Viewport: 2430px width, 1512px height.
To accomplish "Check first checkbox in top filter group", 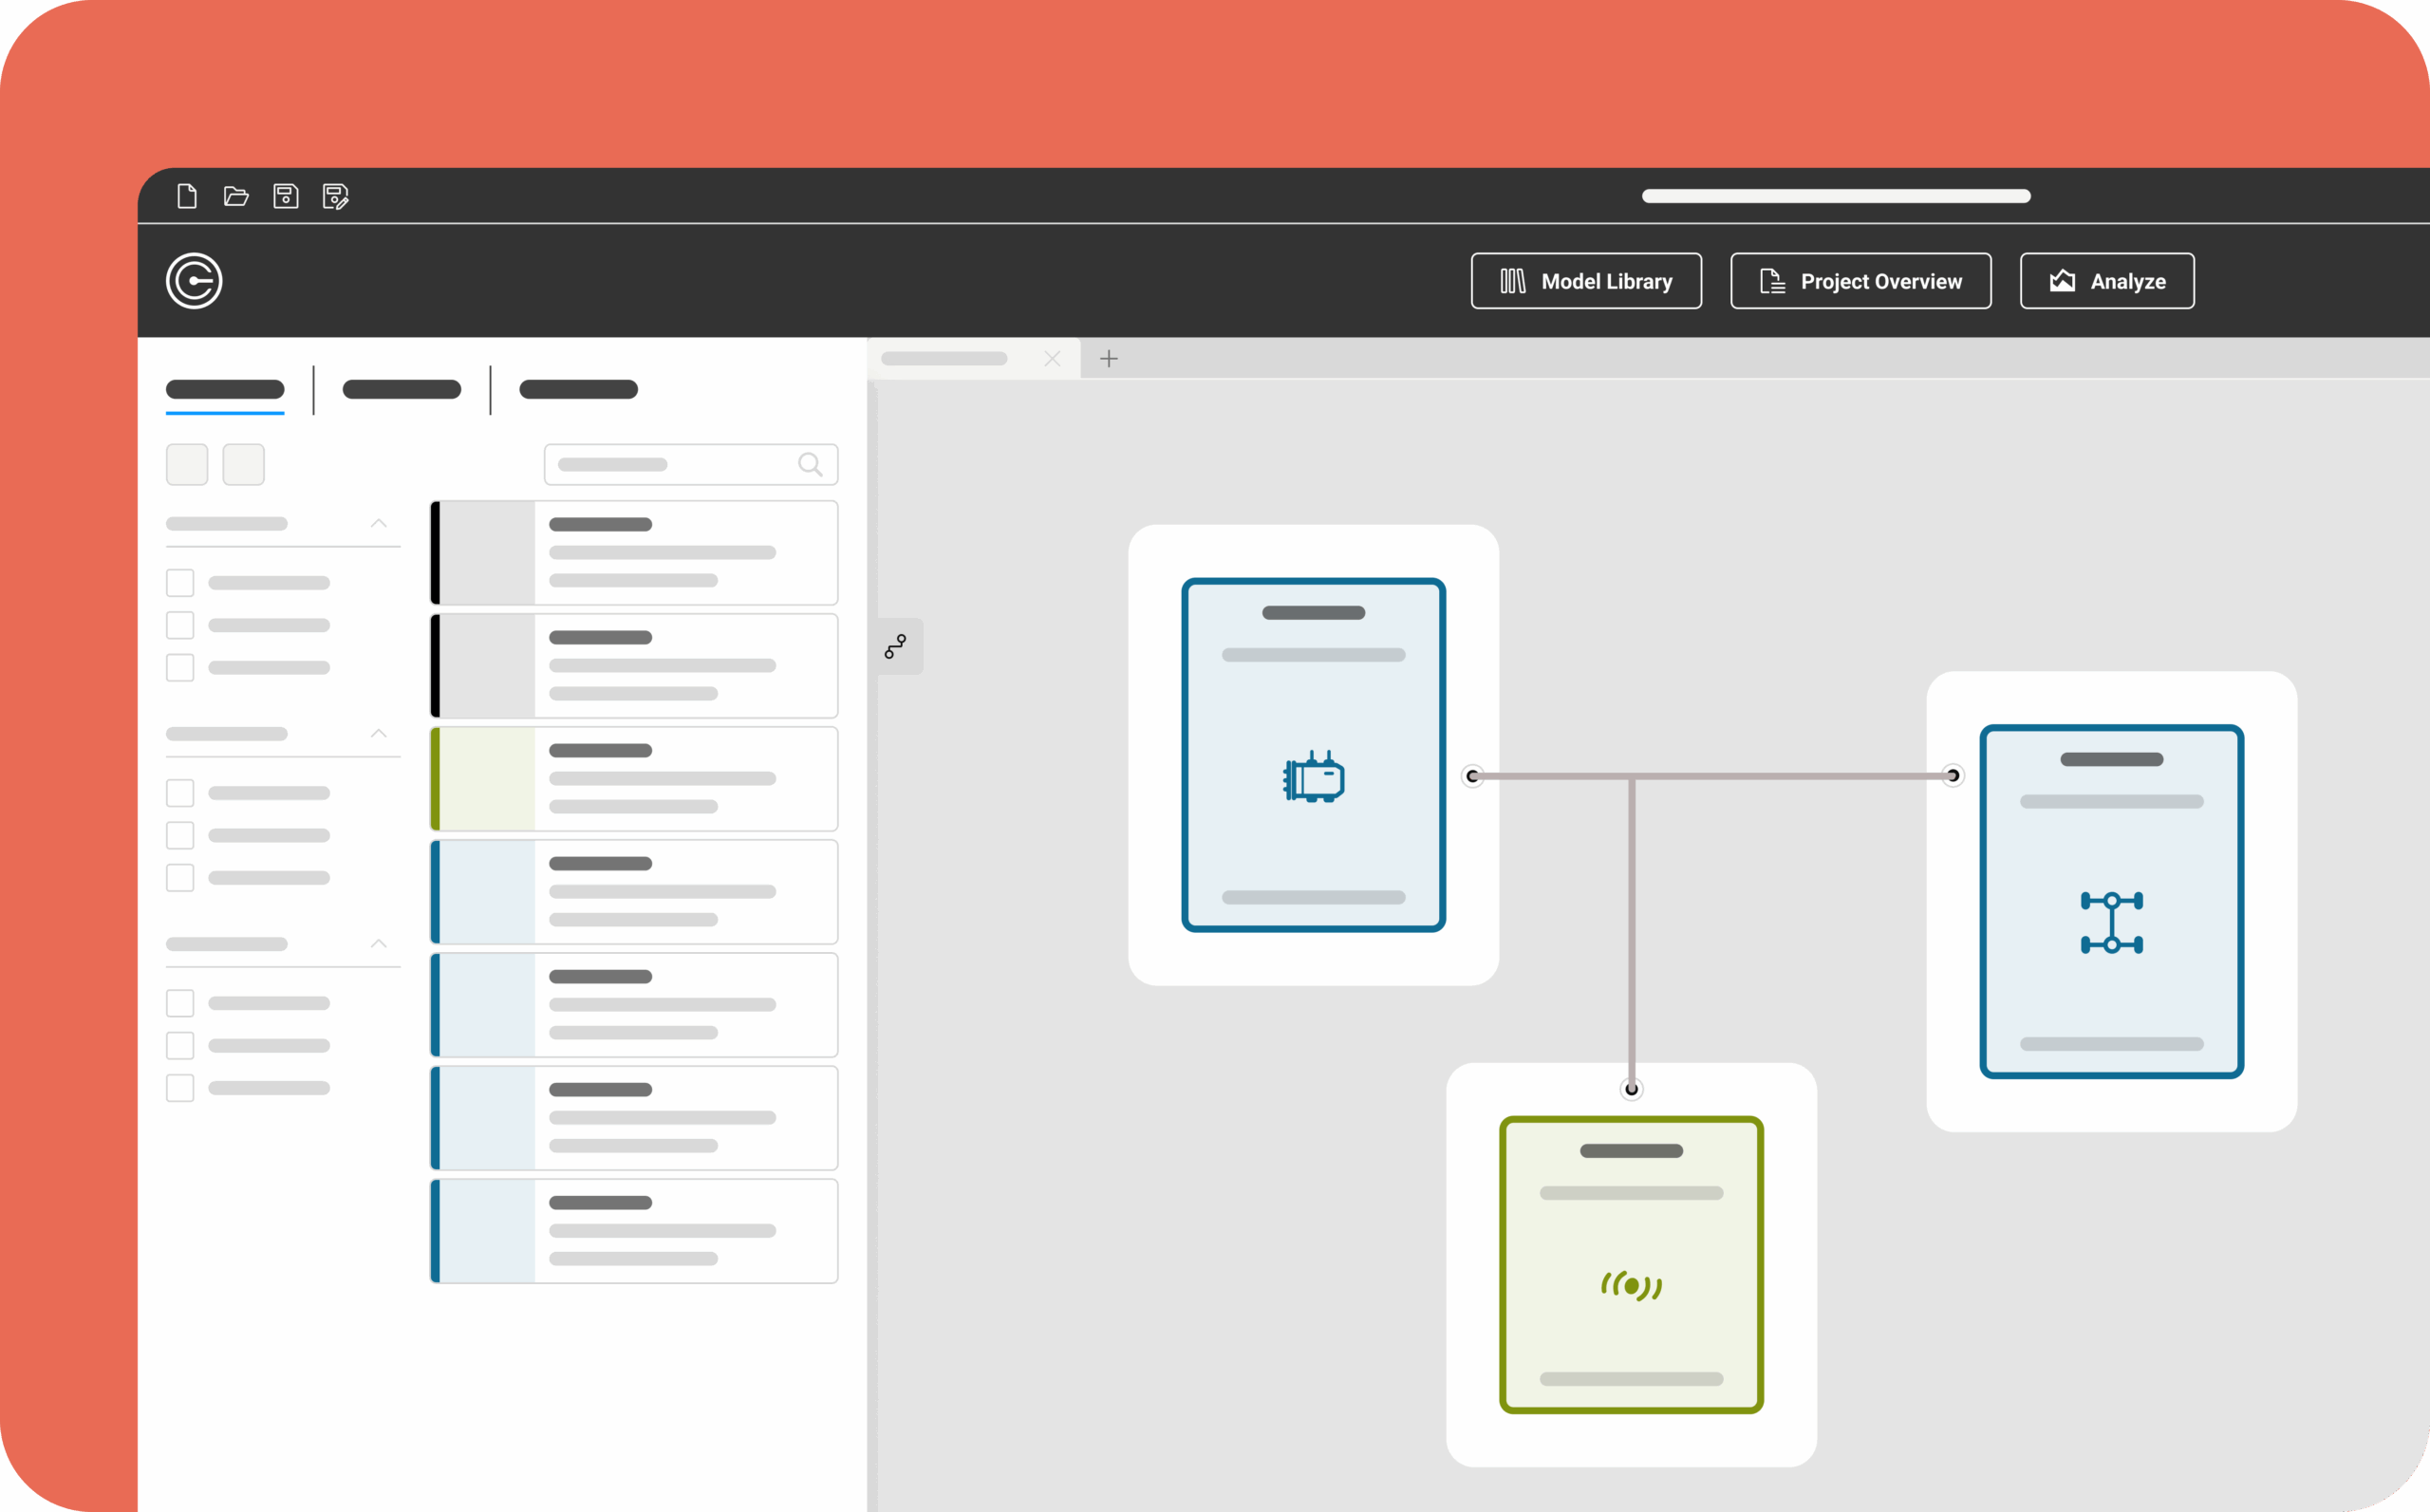I will (x=180, y=583).
